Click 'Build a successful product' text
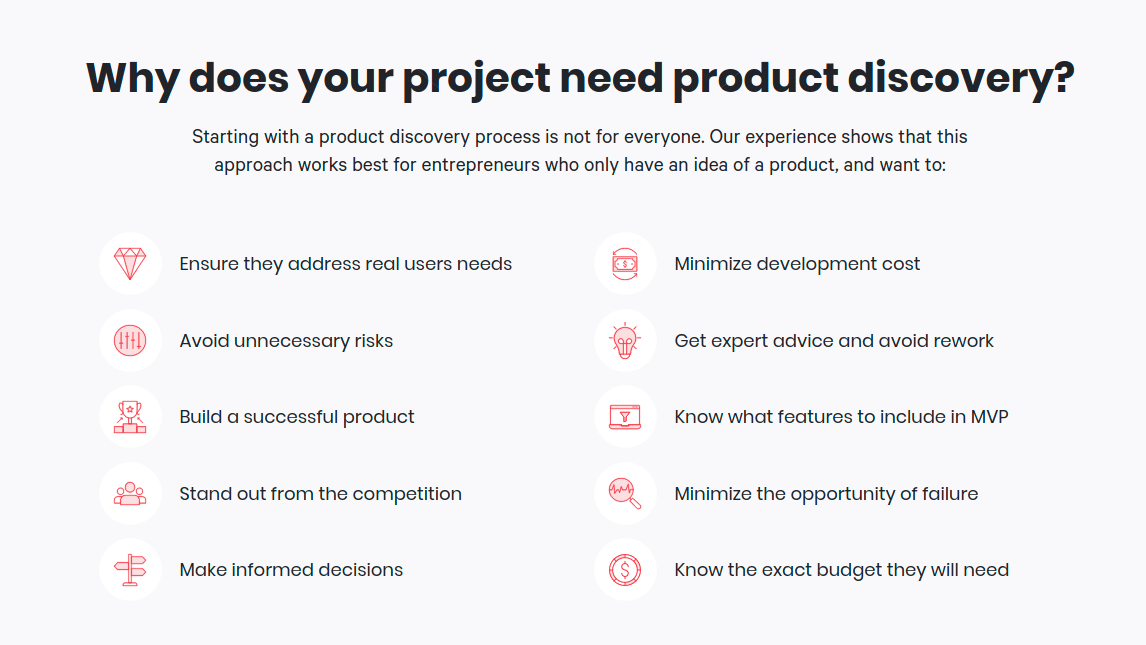This screenshot has height=645, width=1146. click(x=297, y=417)
